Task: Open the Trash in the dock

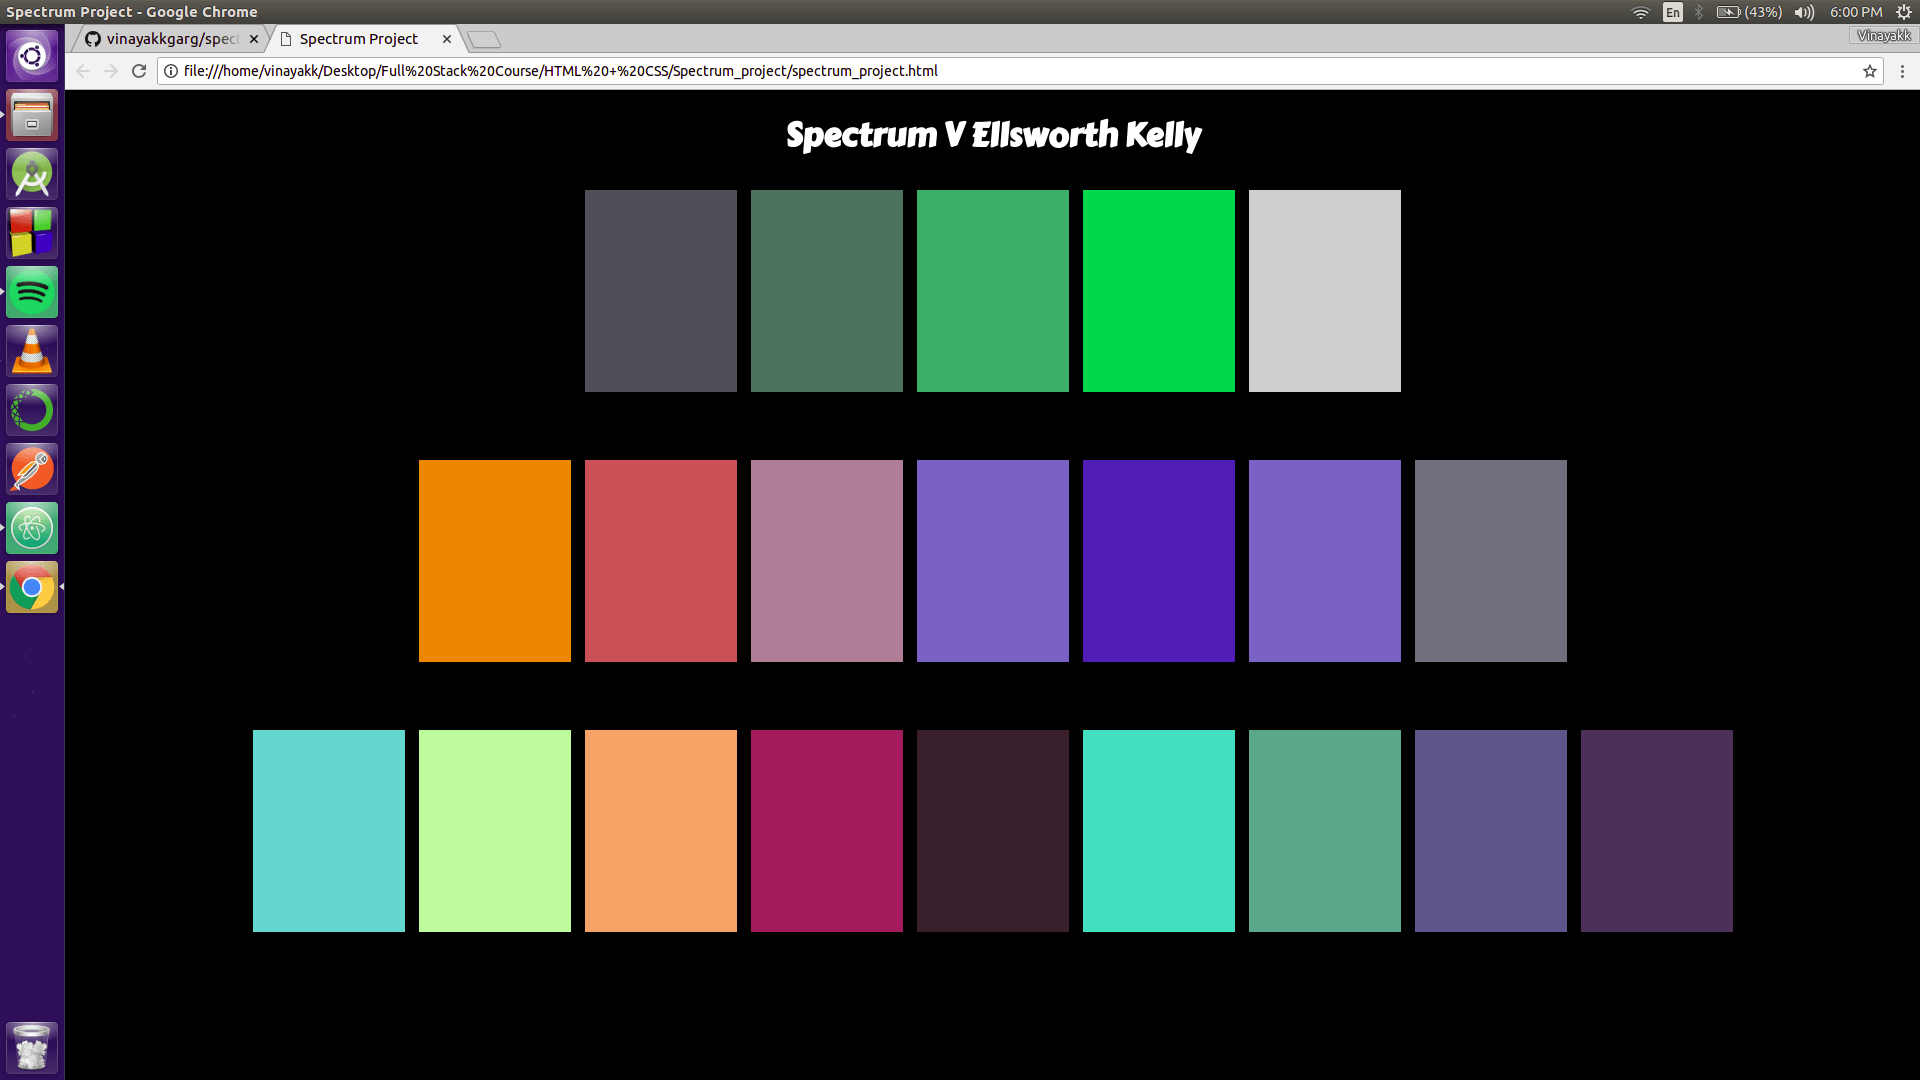Action: click(32, 1047)
